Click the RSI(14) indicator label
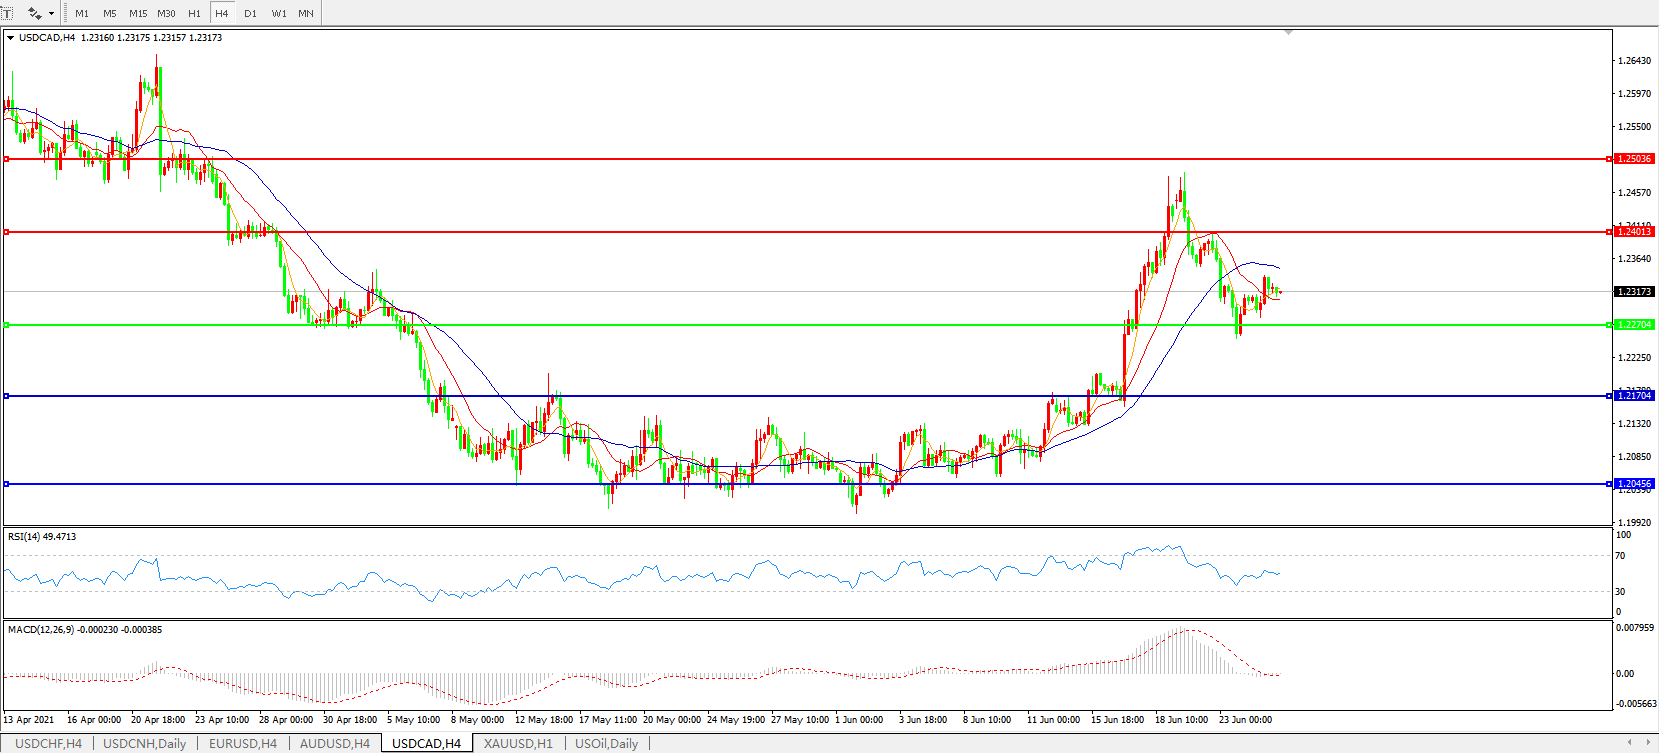 pos(41,537)
